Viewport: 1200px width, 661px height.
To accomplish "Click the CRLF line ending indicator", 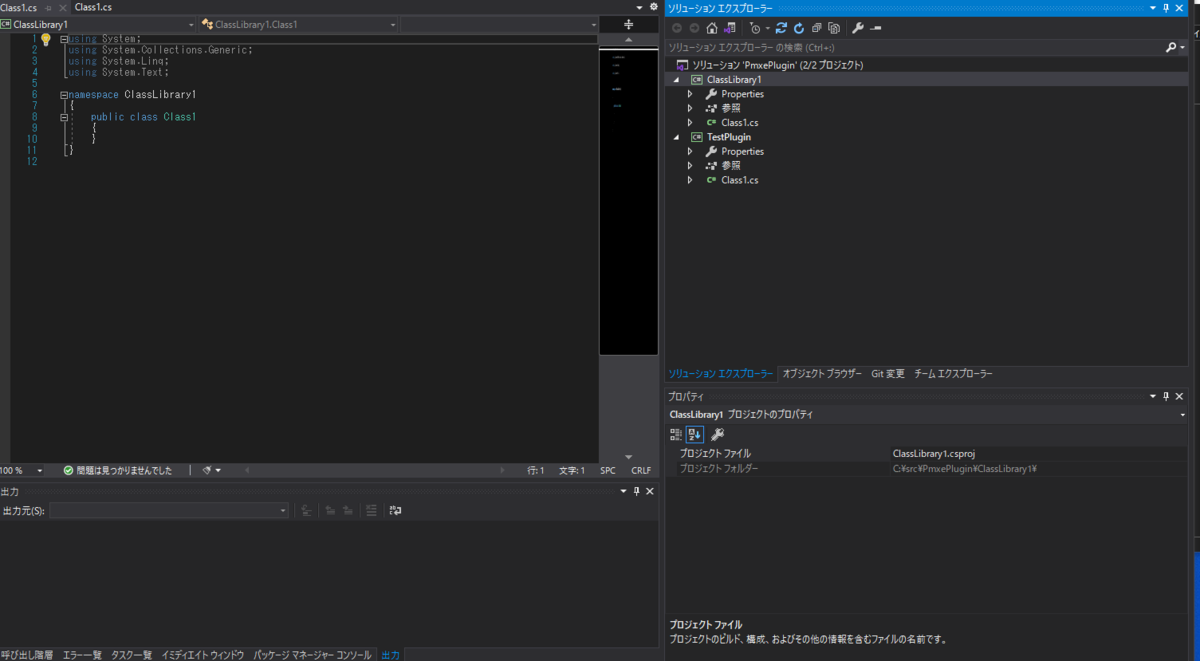I will tap(641, 470).
